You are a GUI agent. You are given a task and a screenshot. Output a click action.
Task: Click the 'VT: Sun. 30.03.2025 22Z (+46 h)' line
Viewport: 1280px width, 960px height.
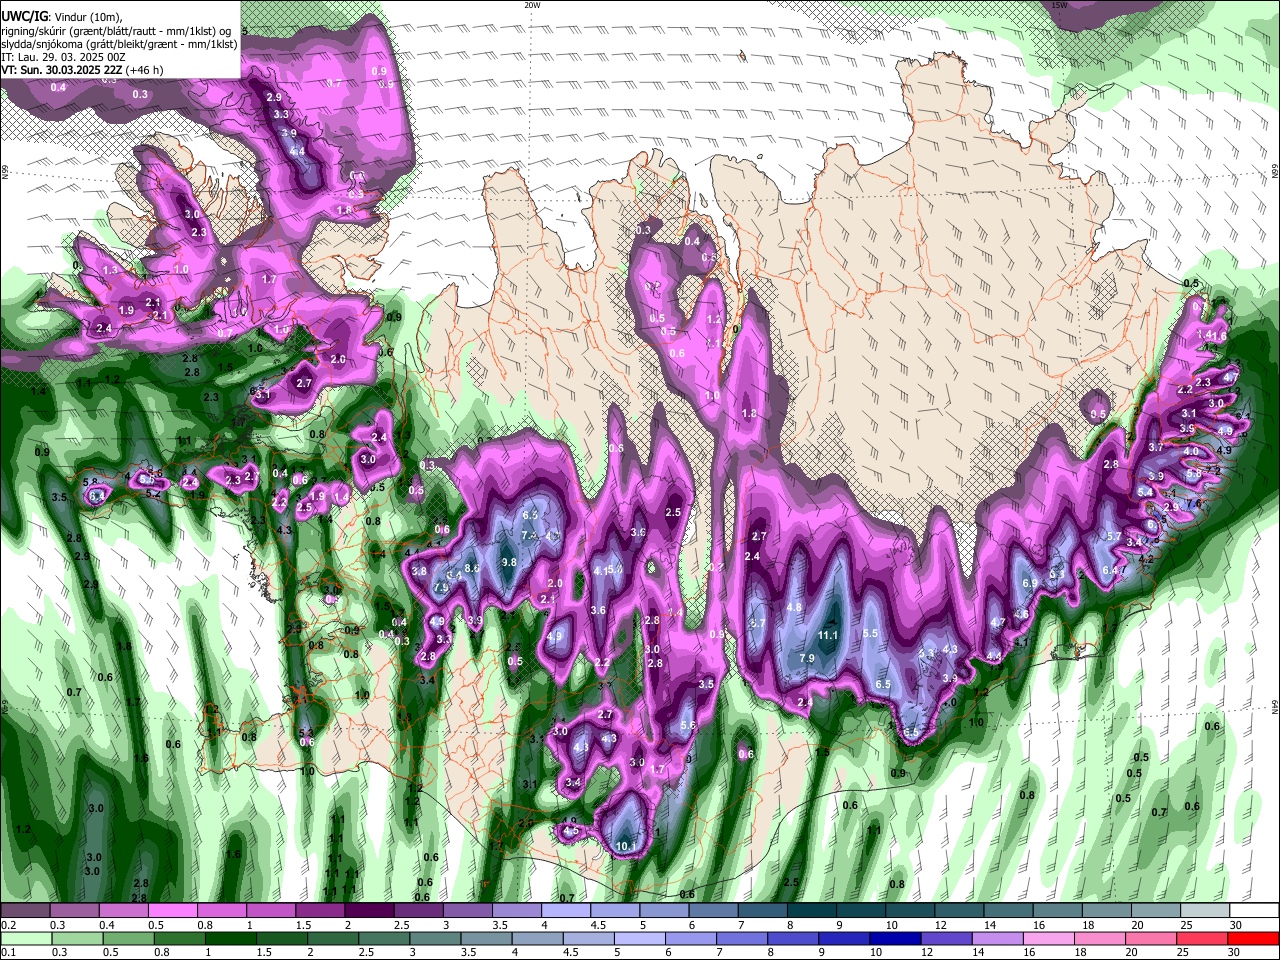(82, 71)
